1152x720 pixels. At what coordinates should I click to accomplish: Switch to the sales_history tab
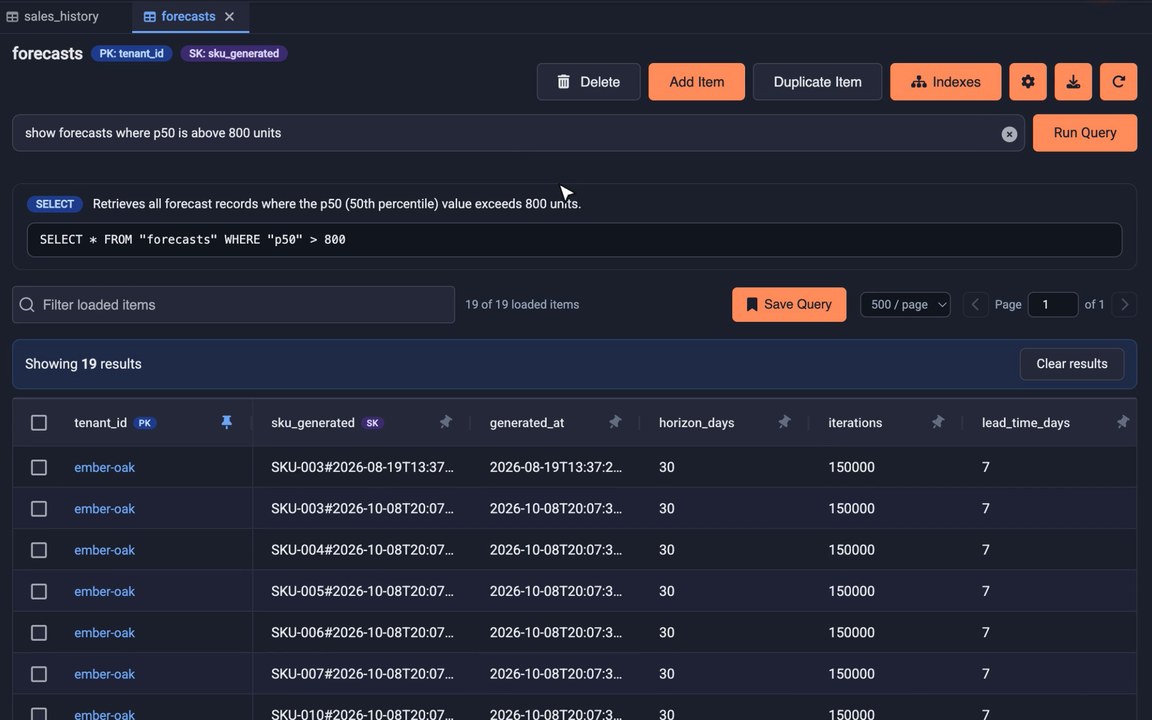[52, 16]
